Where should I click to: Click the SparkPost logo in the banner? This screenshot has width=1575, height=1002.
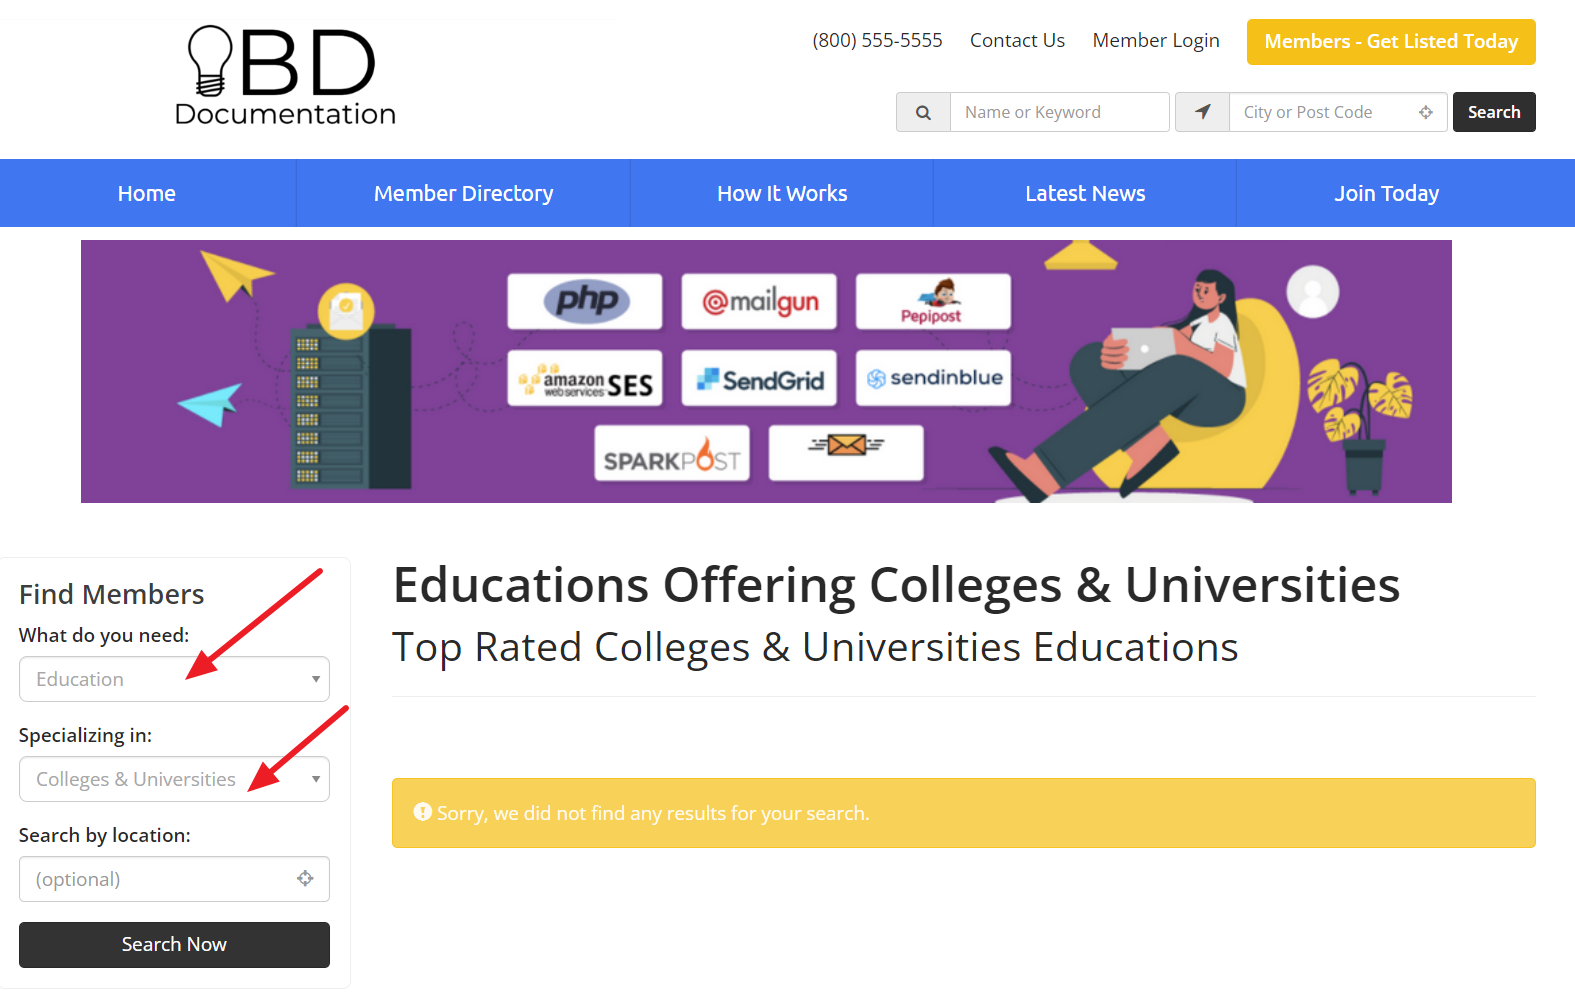tap(672, 453)
